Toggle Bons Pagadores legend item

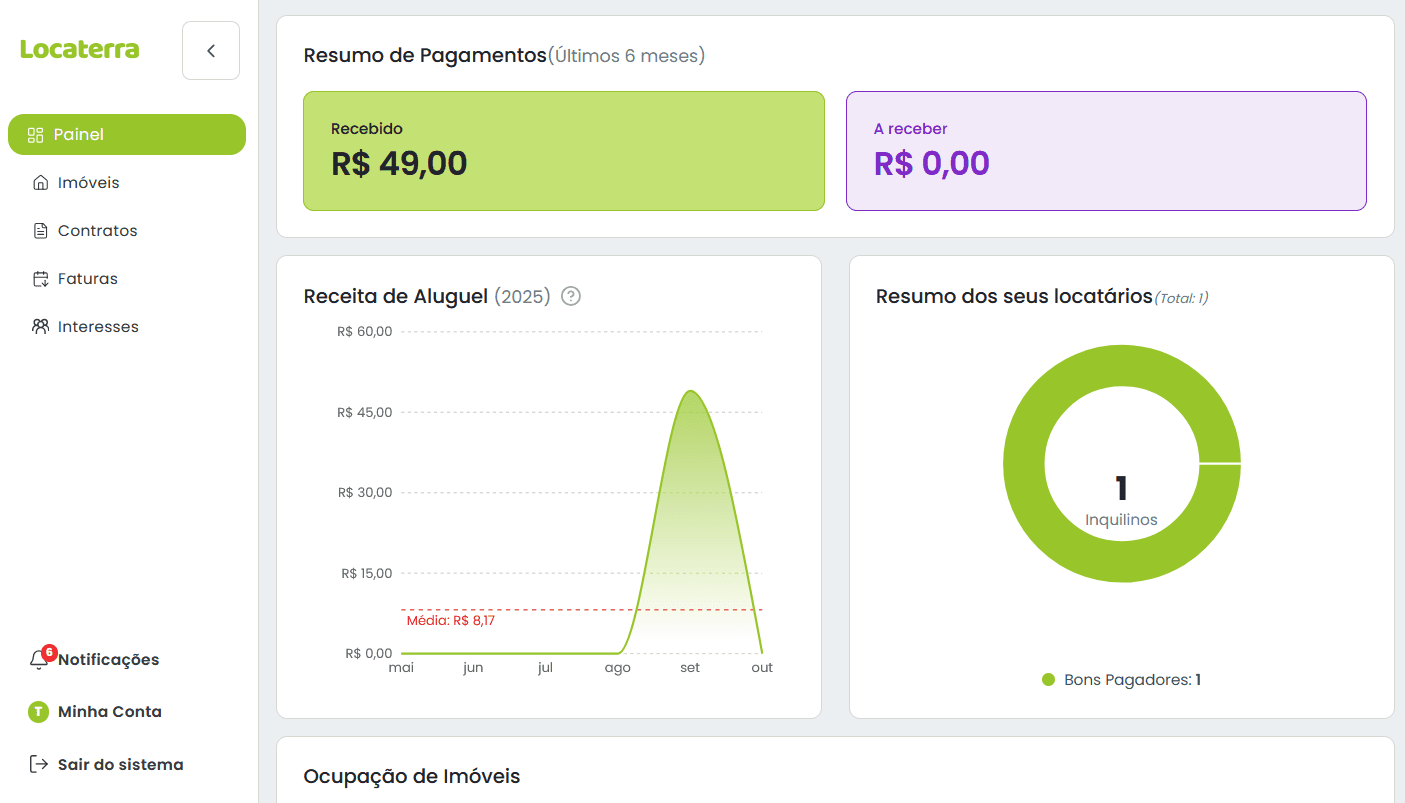pyautogui.click(x=1121, y=680)
